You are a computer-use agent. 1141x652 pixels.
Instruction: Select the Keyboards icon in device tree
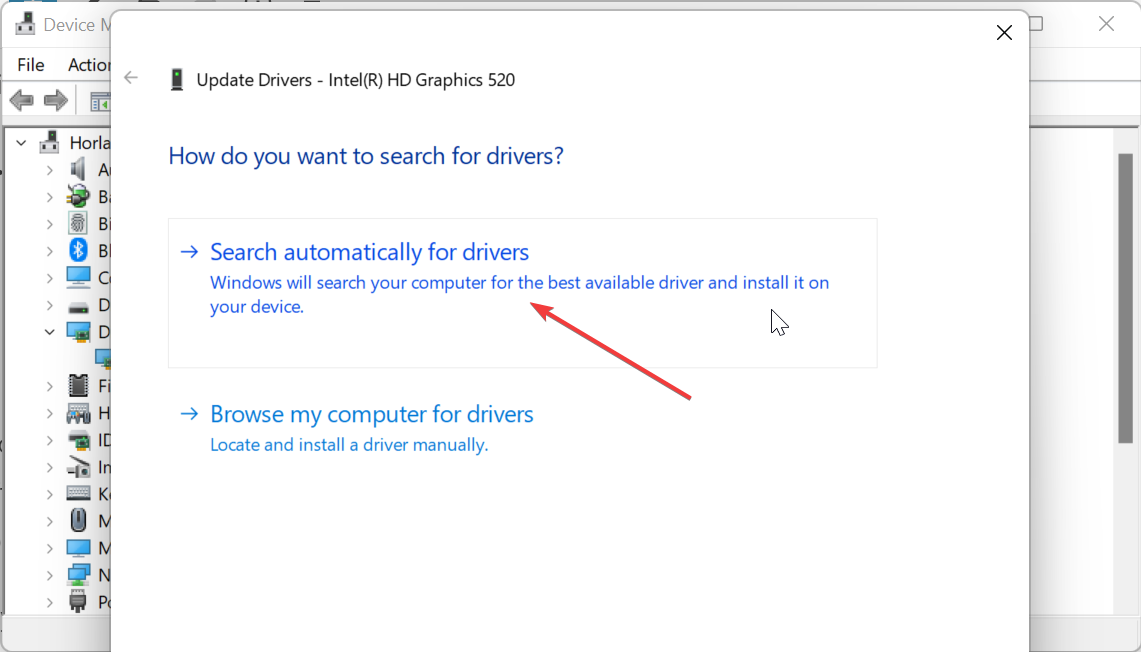[x=78, y=493]
